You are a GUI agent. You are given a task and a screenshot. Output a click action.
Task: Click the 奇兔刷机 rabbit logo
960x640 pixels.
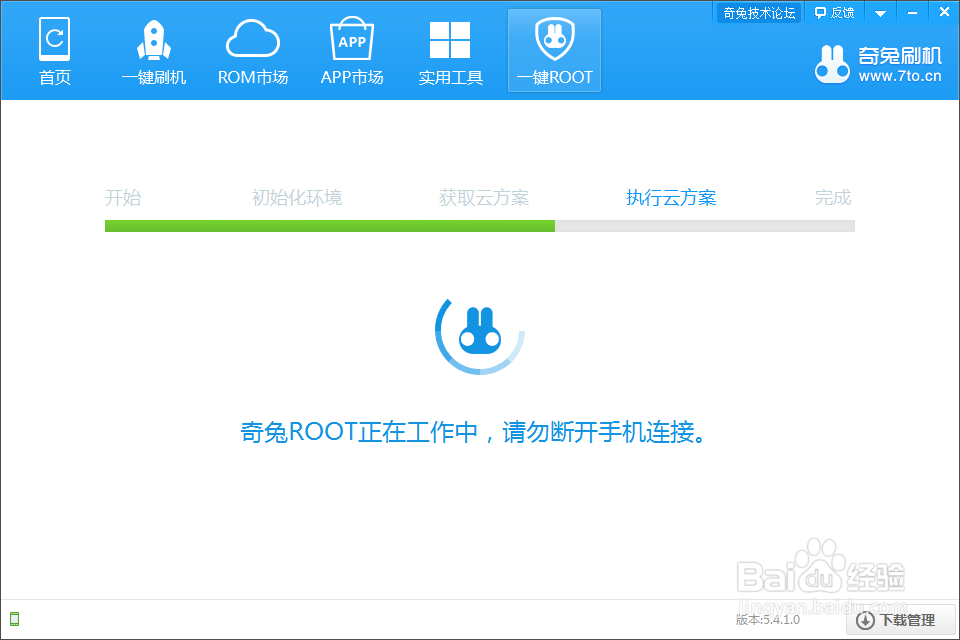point(832,64)
